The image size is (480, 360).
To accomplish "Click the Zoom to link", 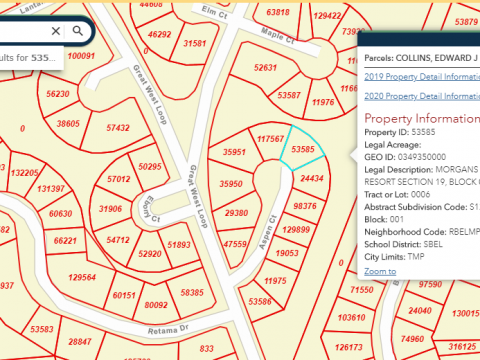I will 380,271.
